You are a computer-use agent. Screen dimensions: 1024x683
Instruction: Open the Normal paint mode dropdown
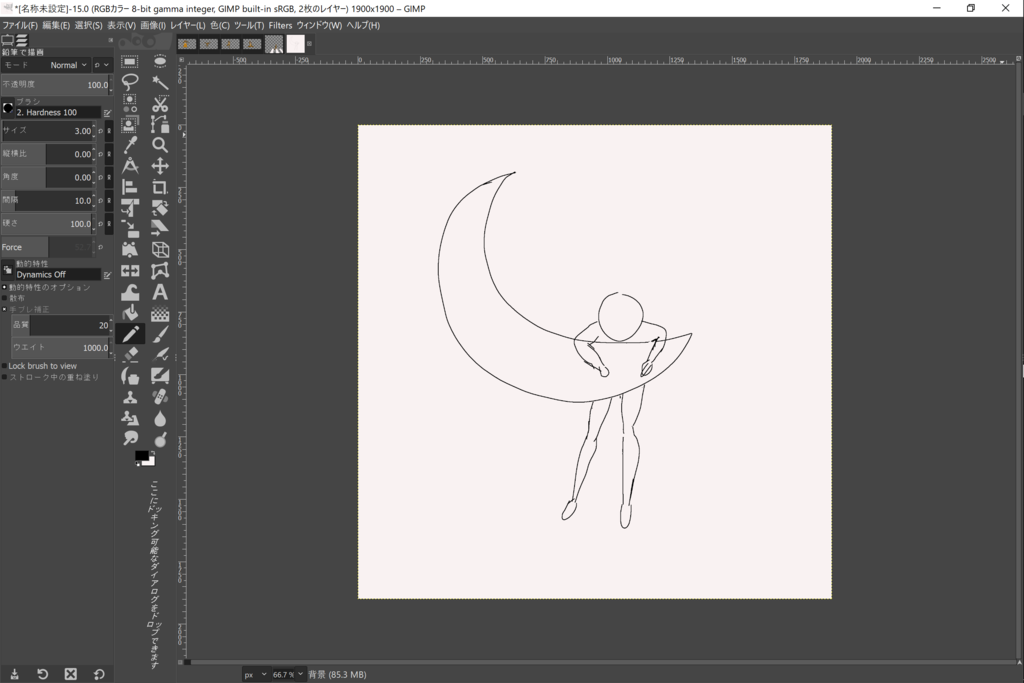(x=69, y=65)
